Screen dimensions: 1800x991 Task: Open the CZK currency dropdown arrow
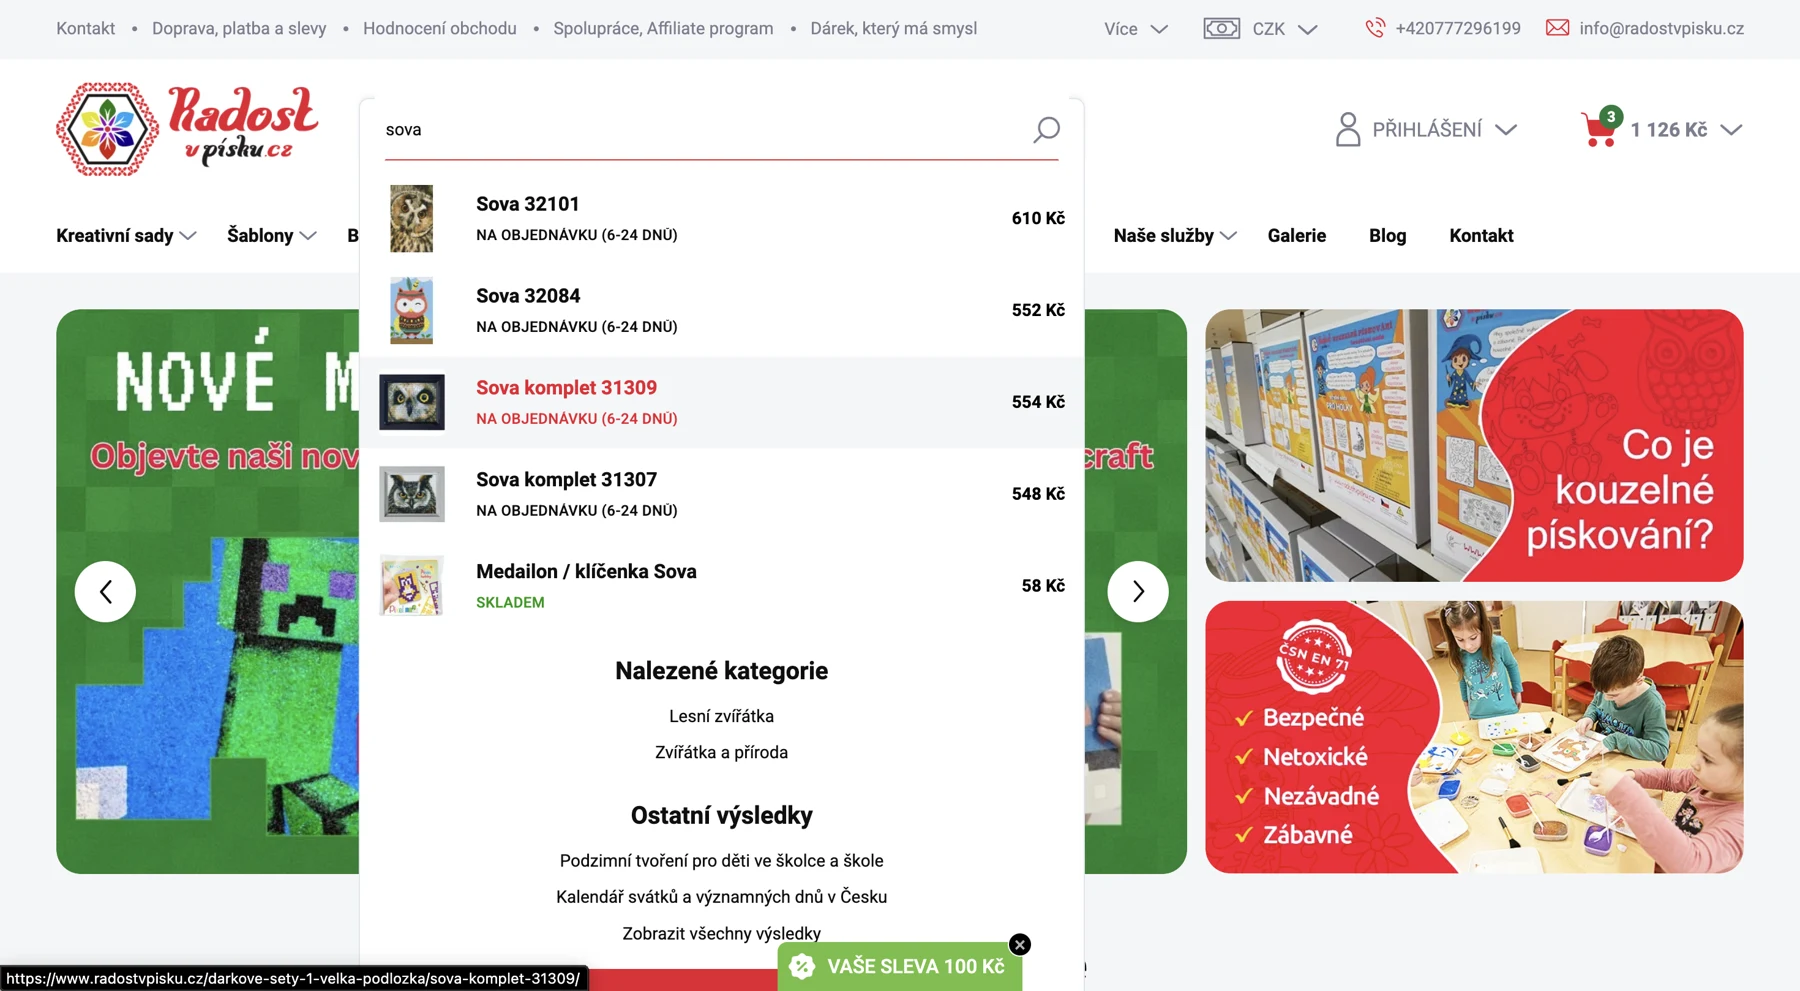click(1307, 29)
